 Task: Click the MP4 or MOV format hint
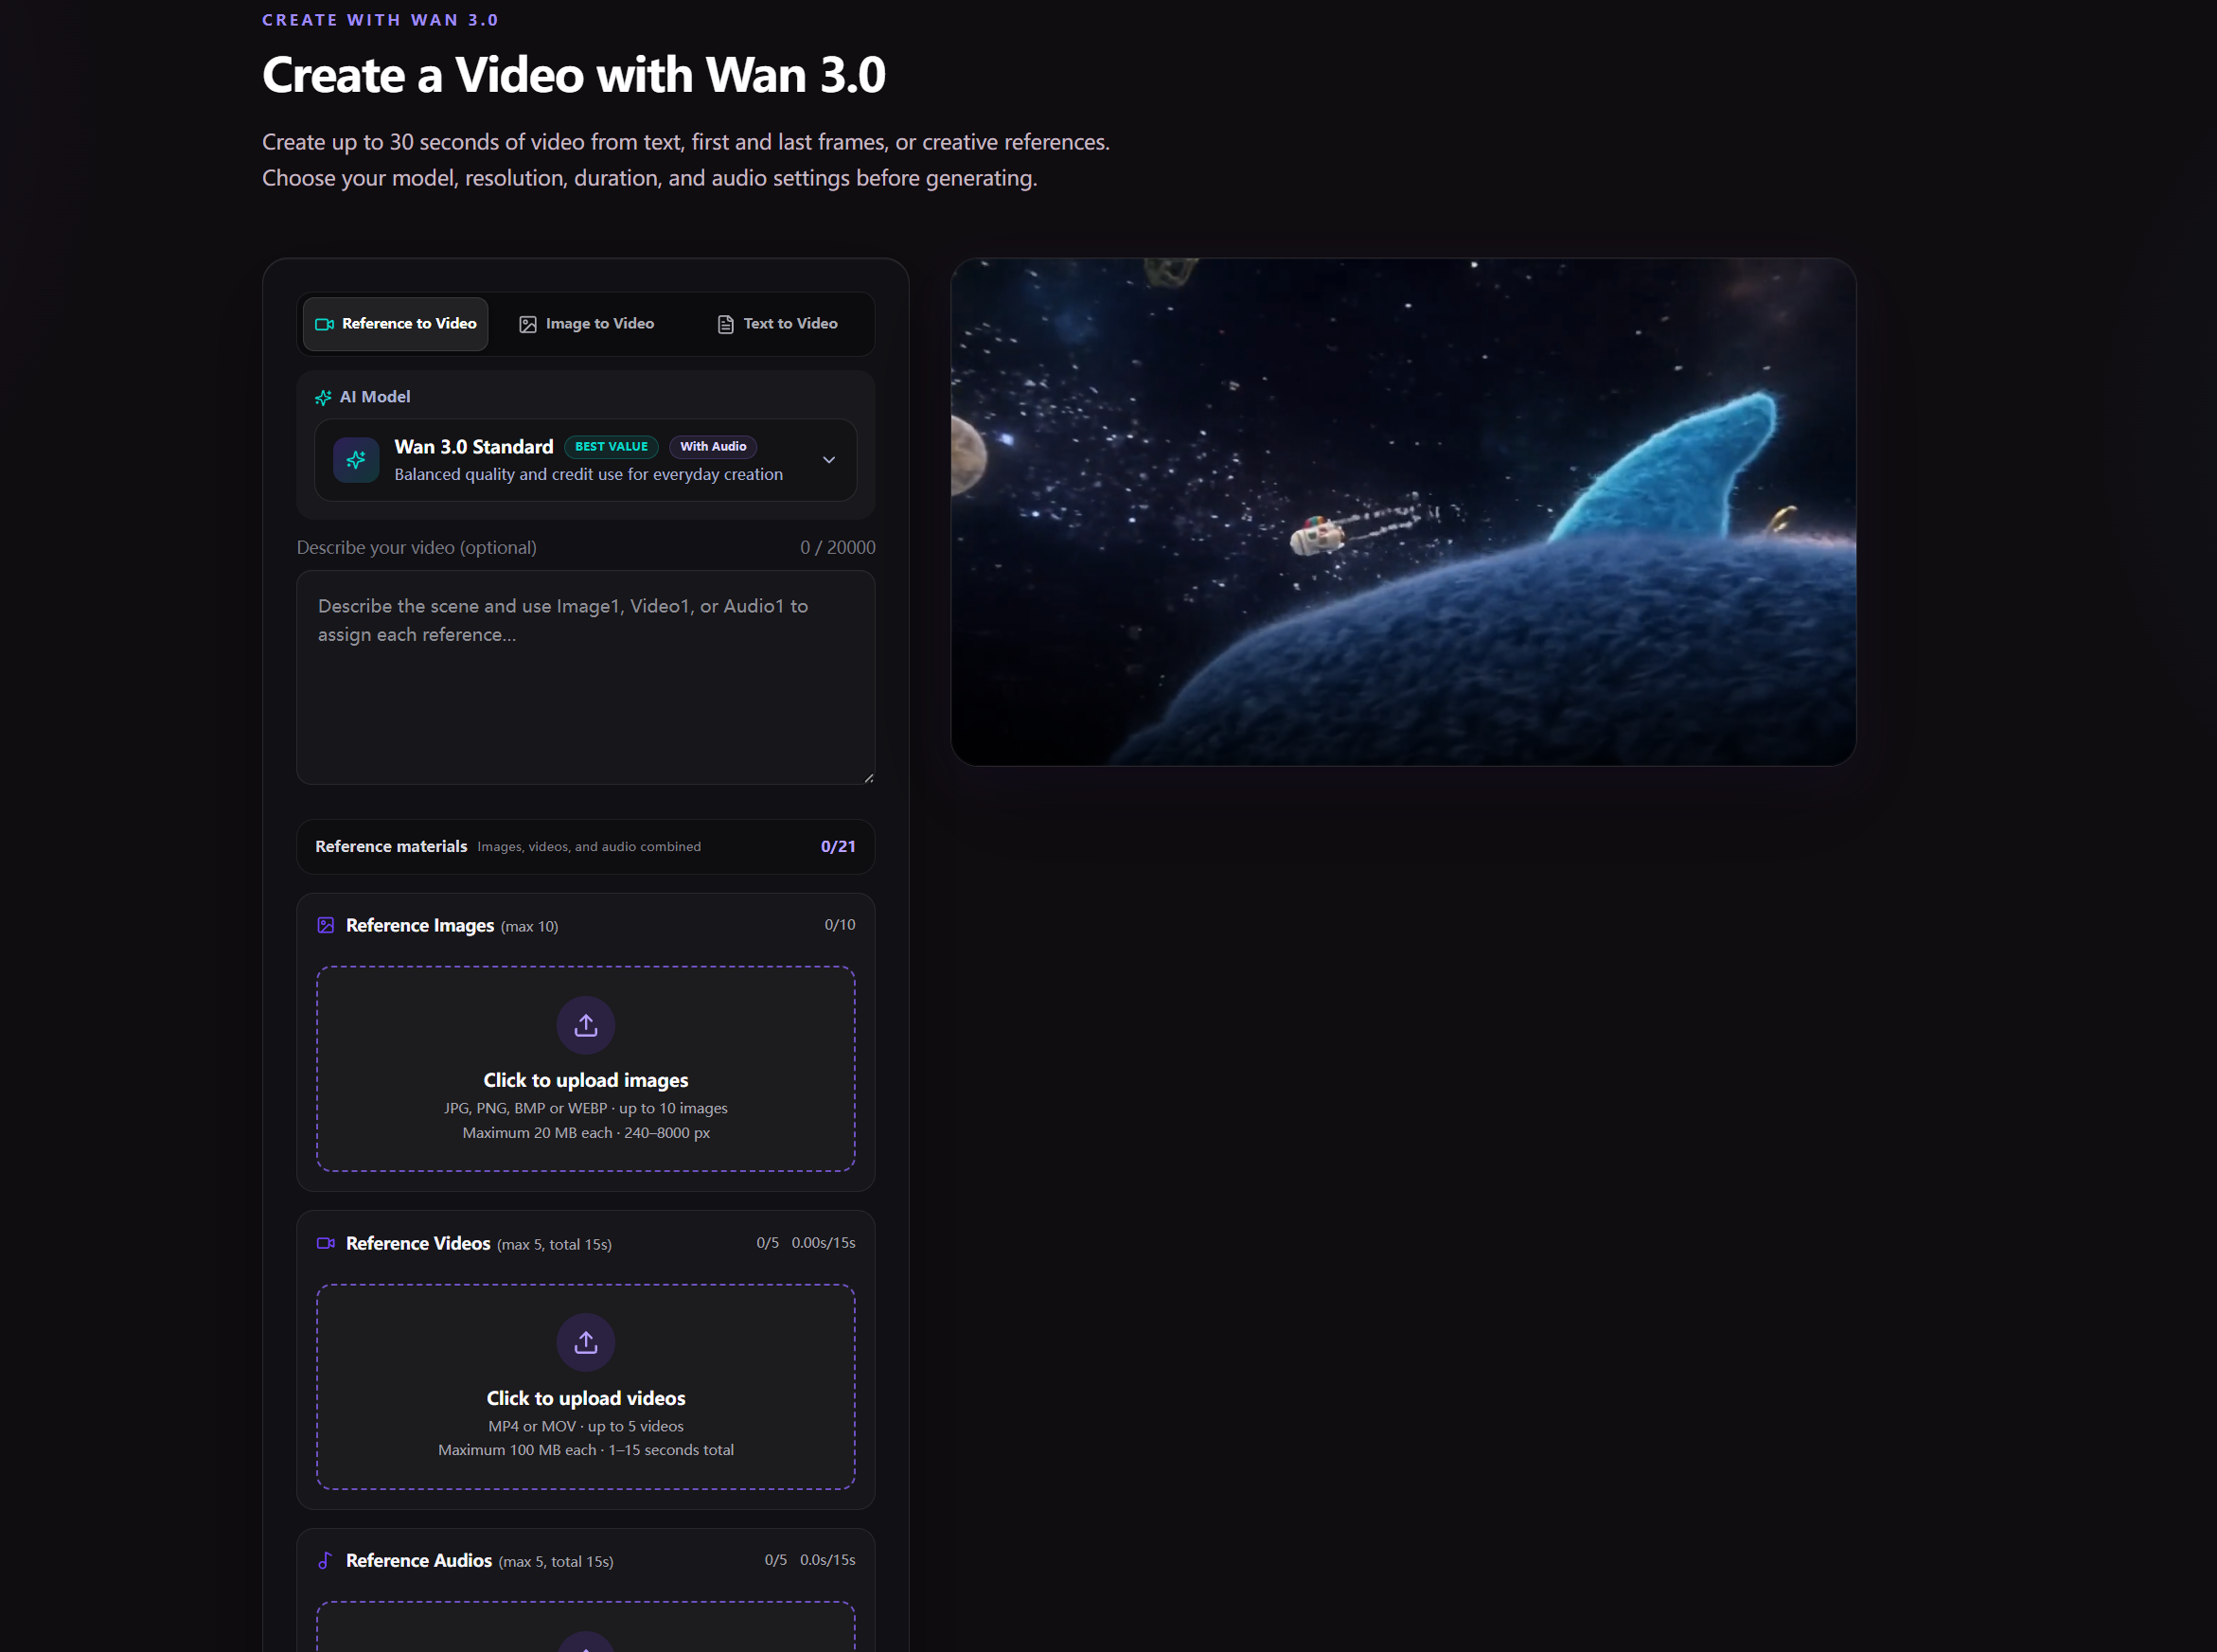click(586, 1427)
